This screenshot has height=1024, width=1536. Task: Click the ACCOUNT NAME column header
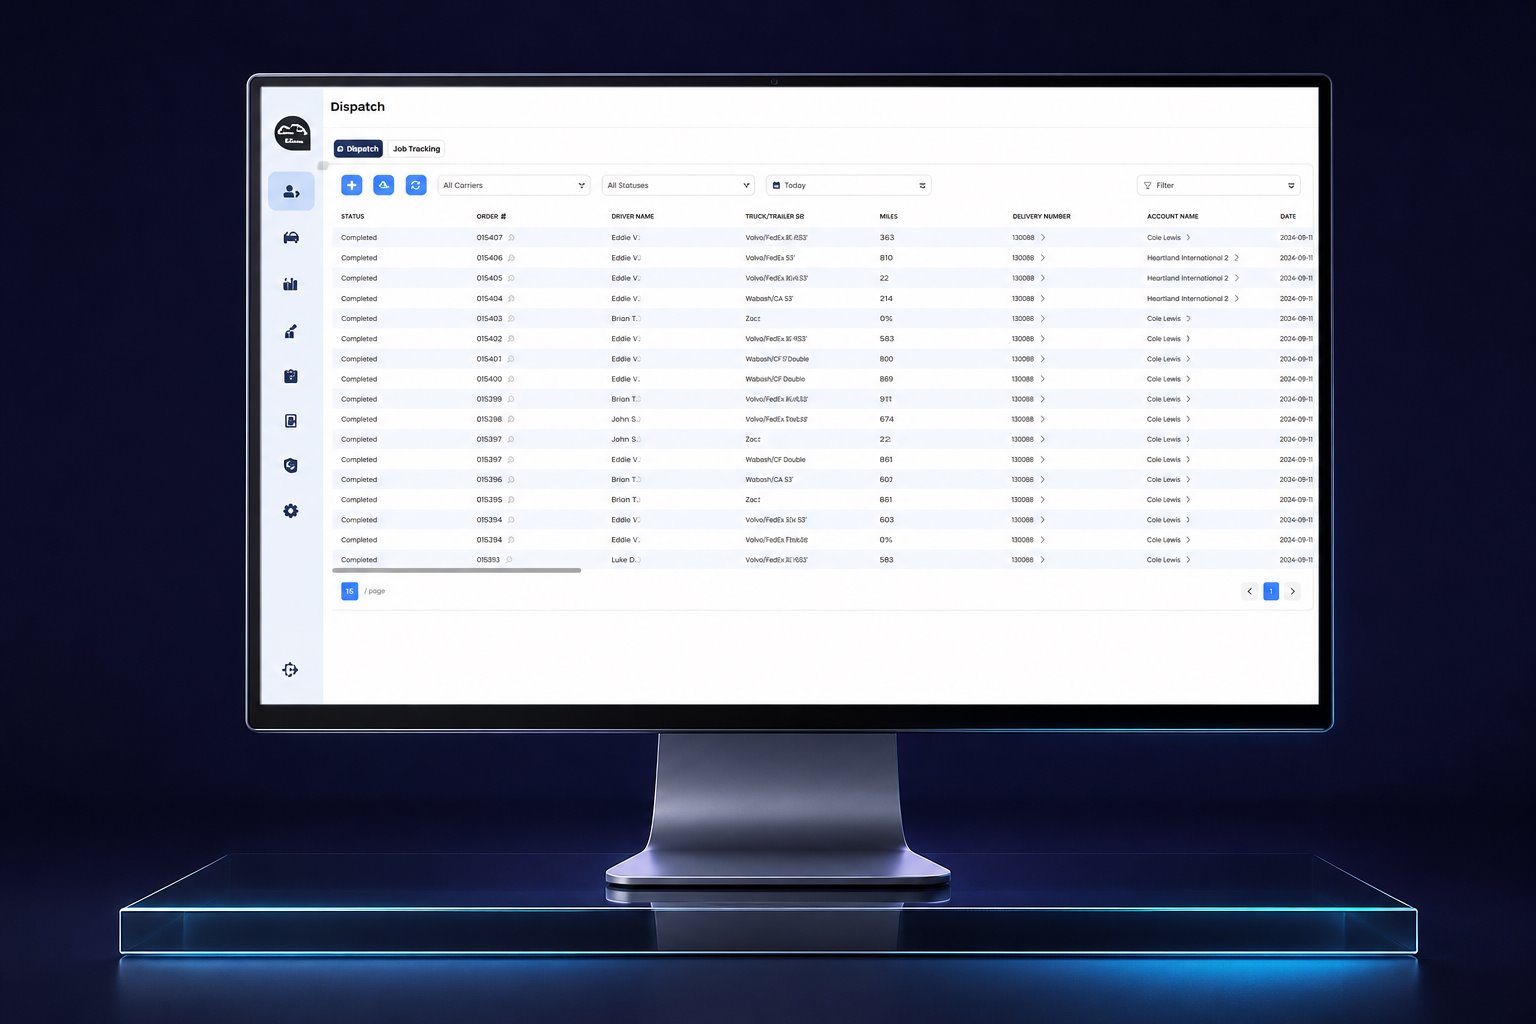coord(1172,216)
